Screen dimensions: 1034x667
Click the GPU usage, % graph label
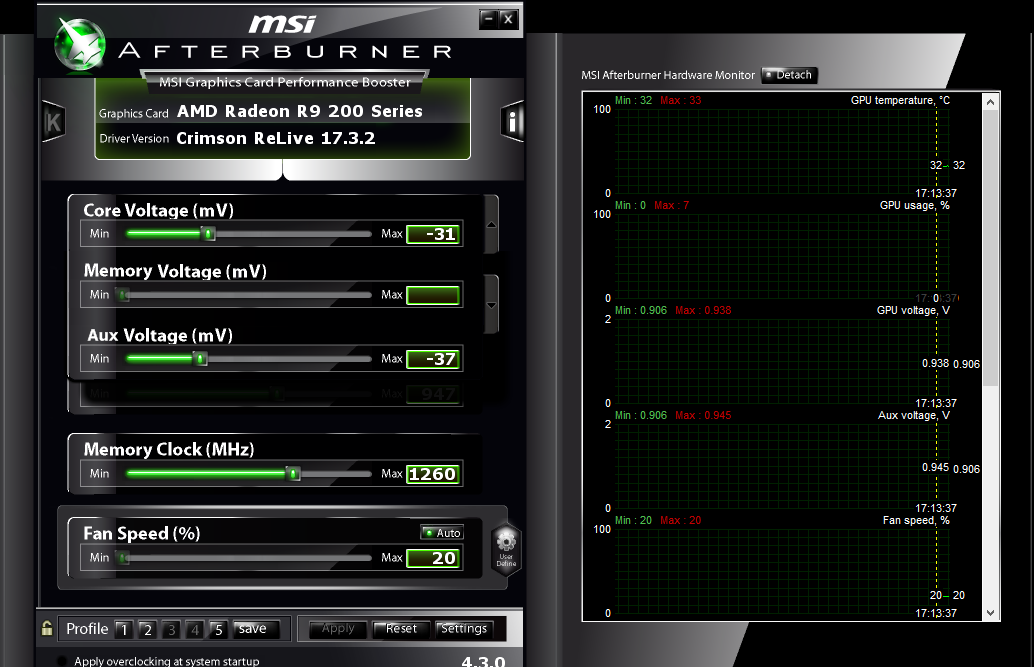point(915,205)
